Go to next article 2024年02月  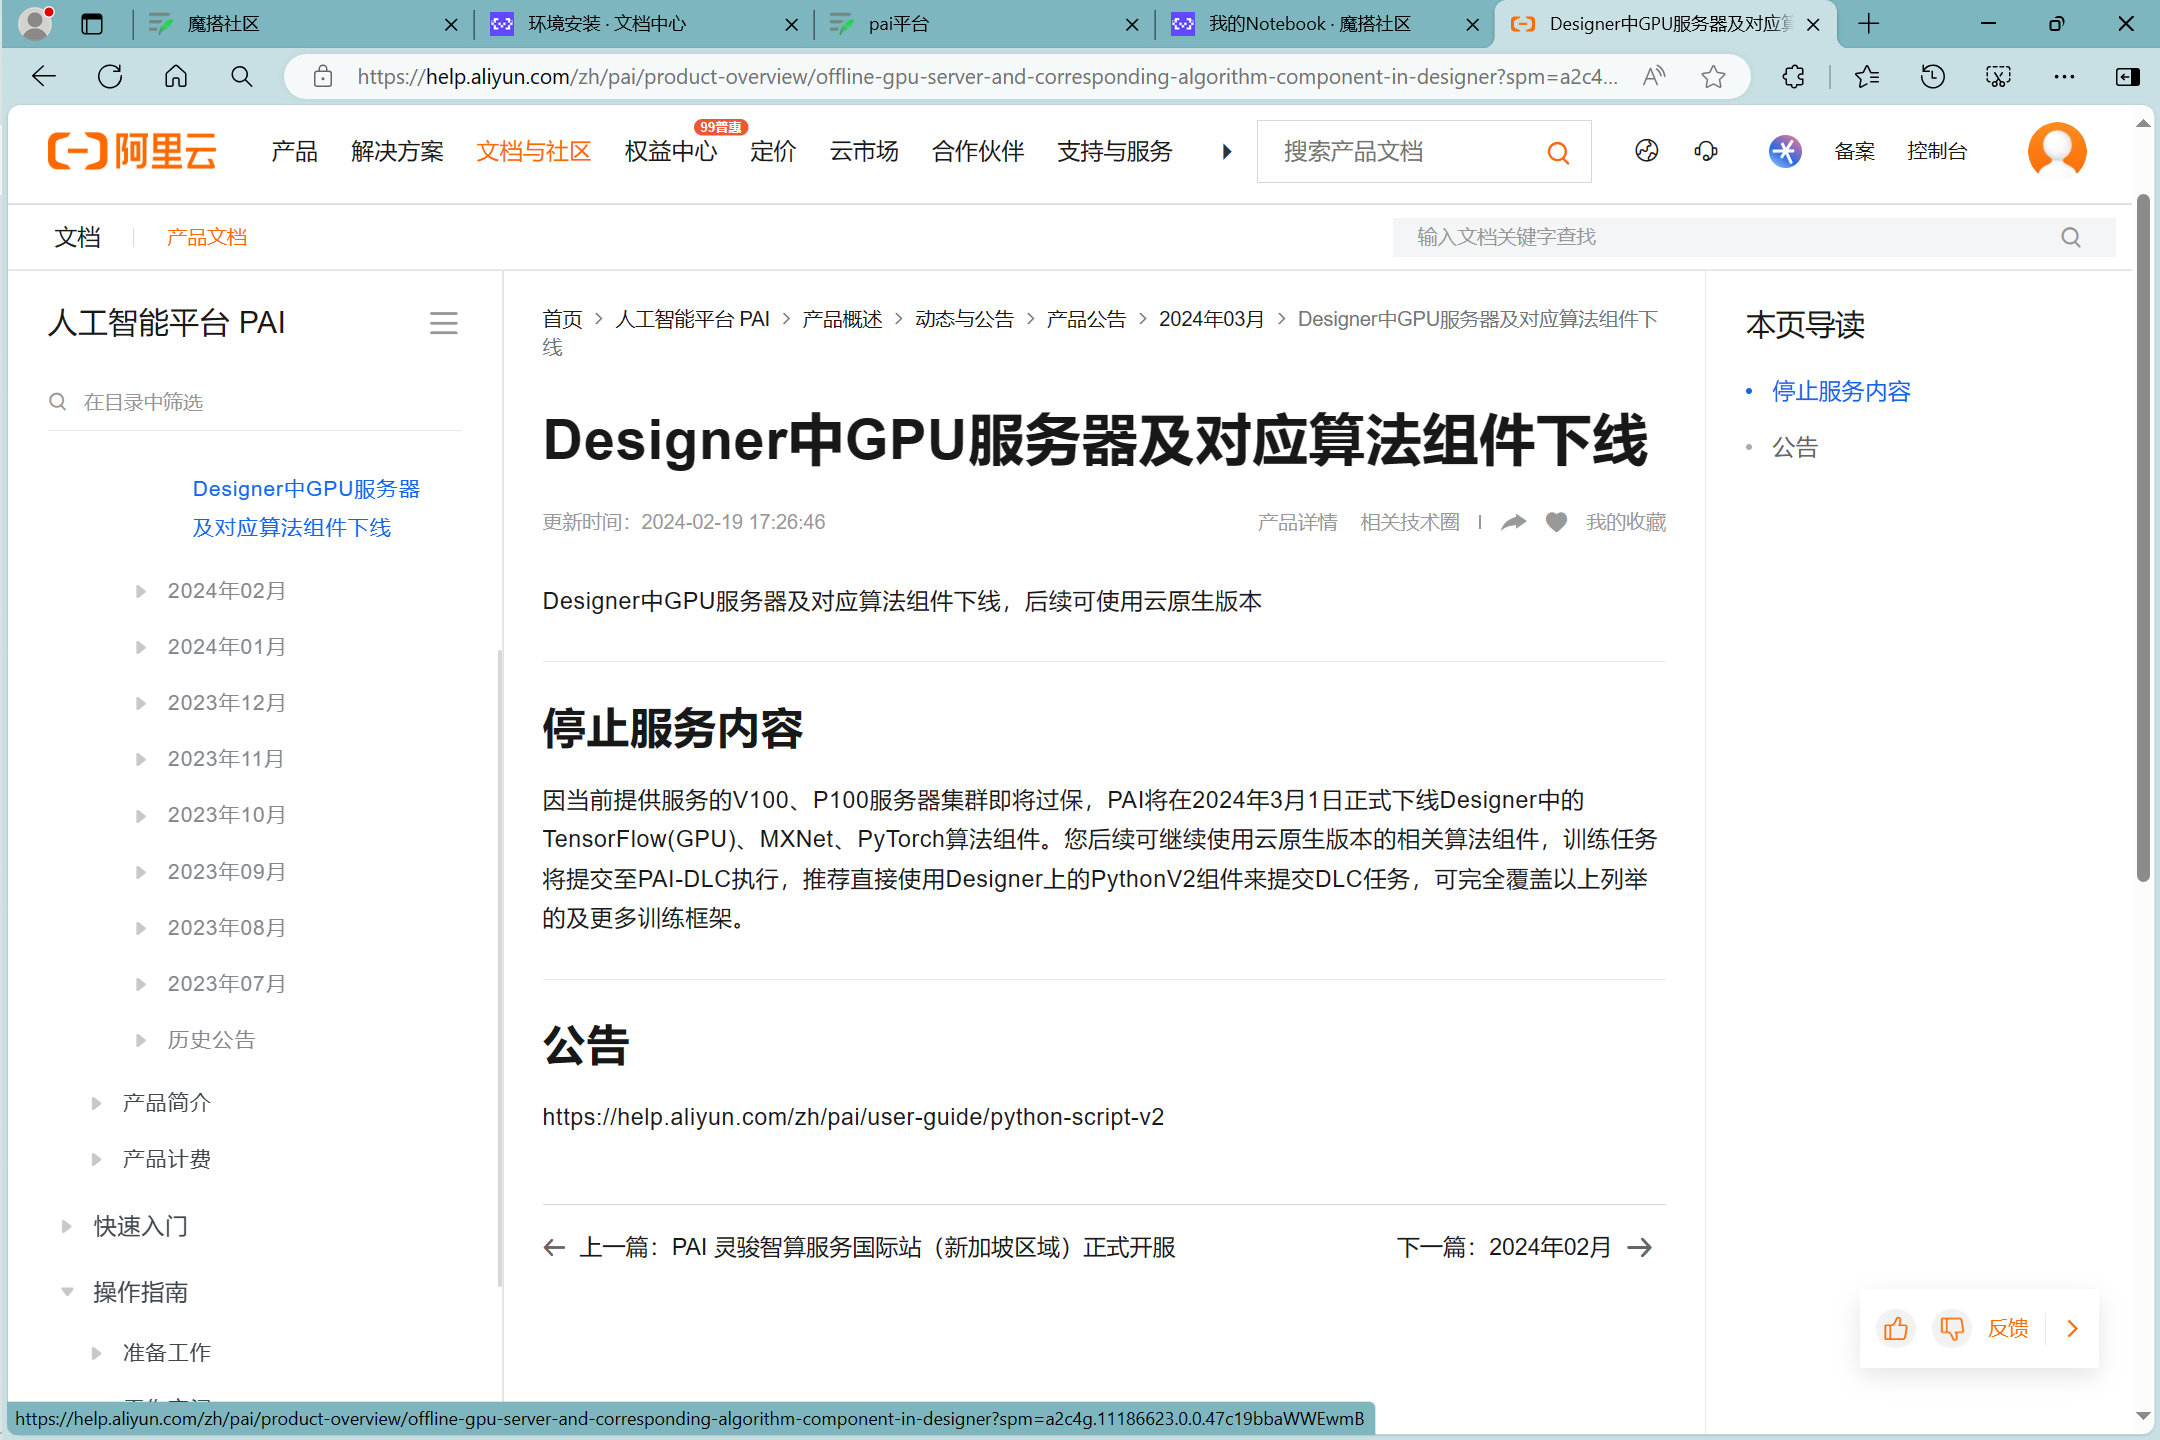[x=1524, y=1247]
